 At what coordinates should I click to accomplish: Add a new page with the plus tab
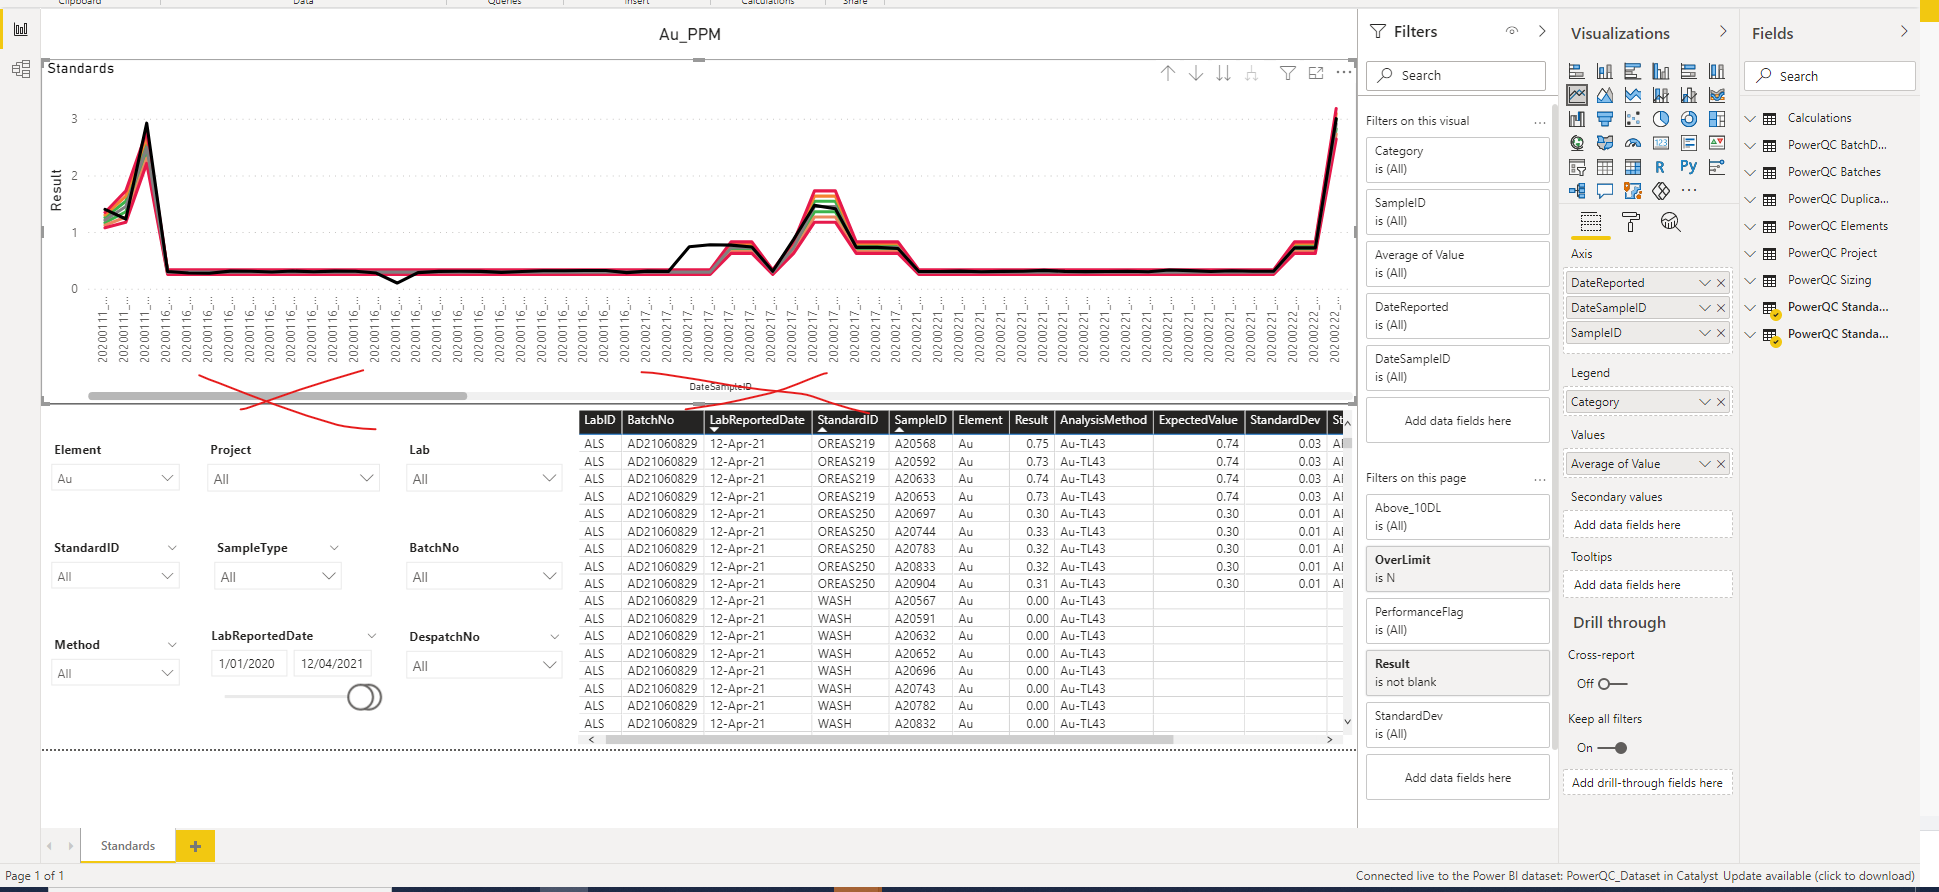tap(195, 846)
